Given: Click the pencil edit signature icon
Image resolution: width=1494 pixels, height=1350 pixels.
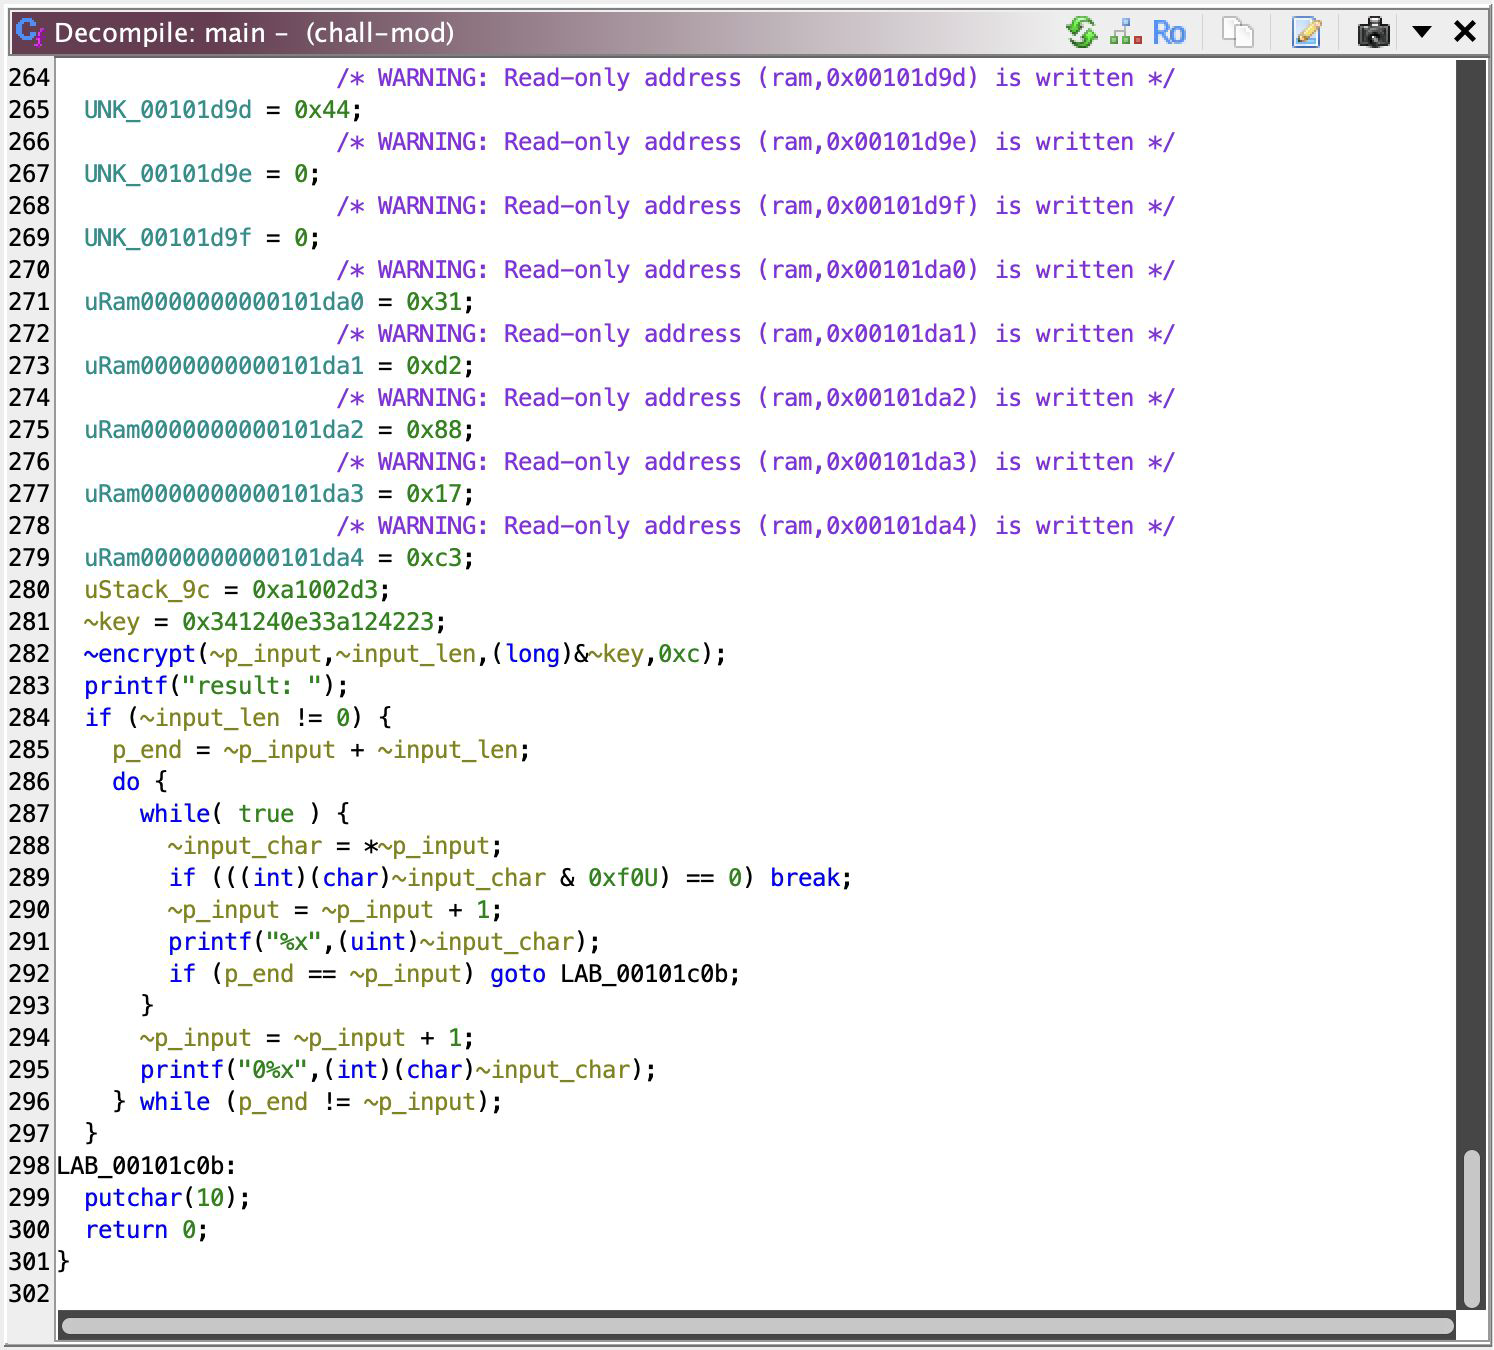Looking at the screenshot, I should click(x=1306, y=32).
